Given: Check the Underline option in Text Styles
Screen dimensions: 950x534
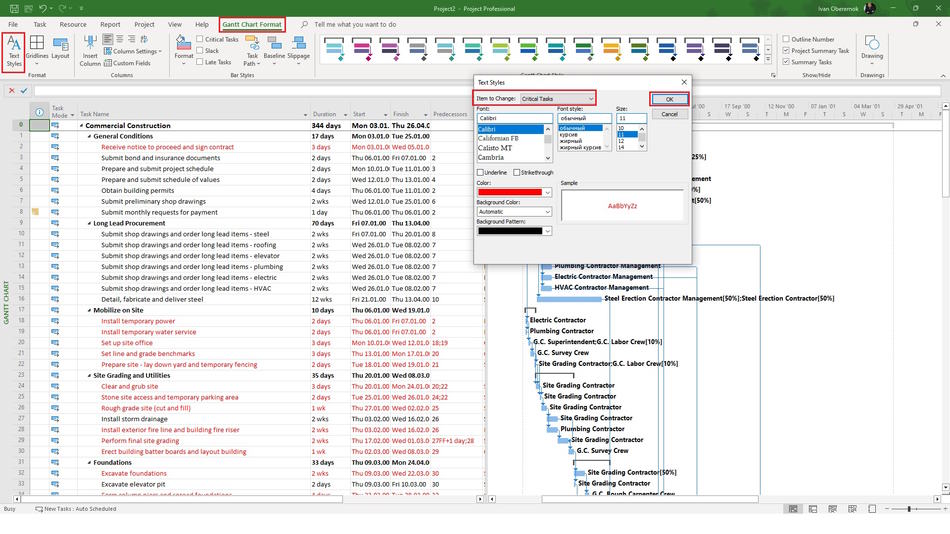Looking at the screenshot, I should point(480,173).
